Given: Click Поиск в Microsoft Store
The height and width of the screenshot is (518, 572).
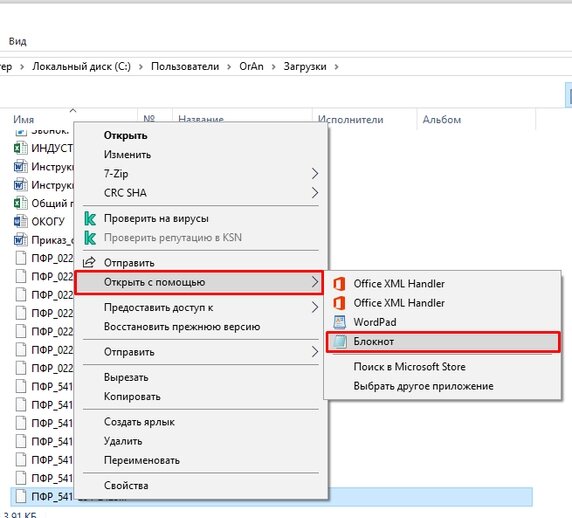Looking at the screenshot, I should coord(409,367).
